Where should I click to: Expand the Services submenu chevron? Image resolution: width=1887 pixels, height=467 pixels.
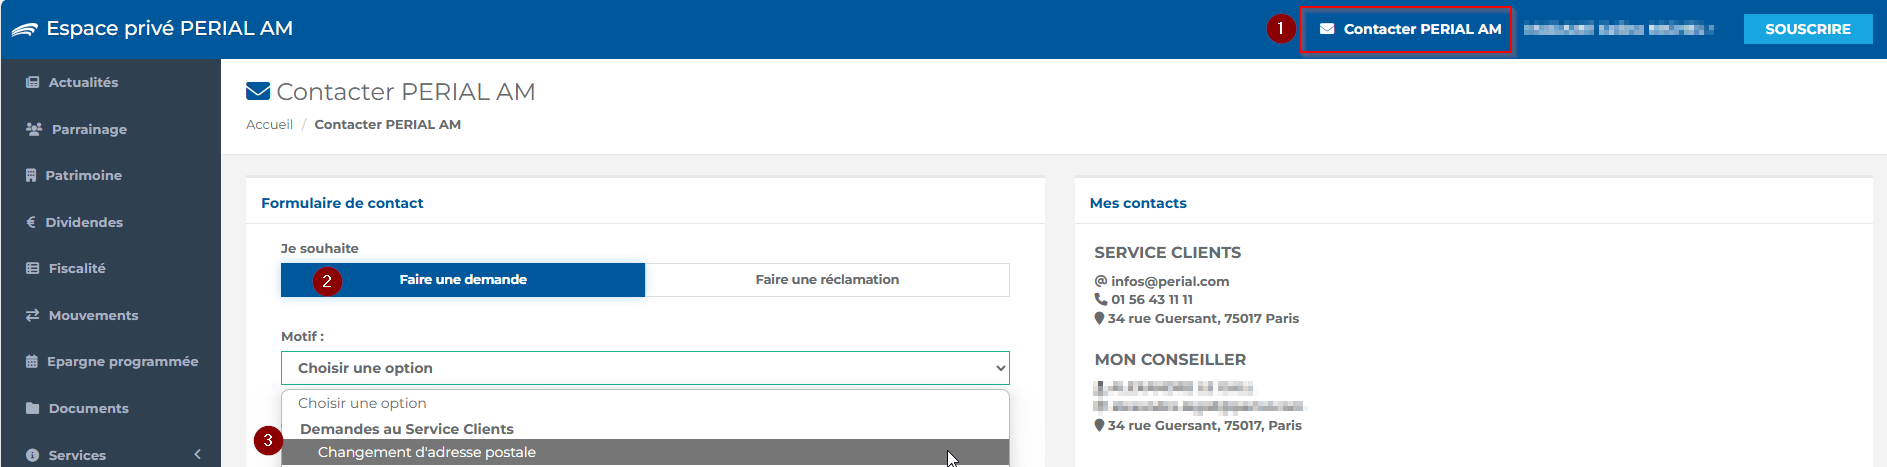198,455
